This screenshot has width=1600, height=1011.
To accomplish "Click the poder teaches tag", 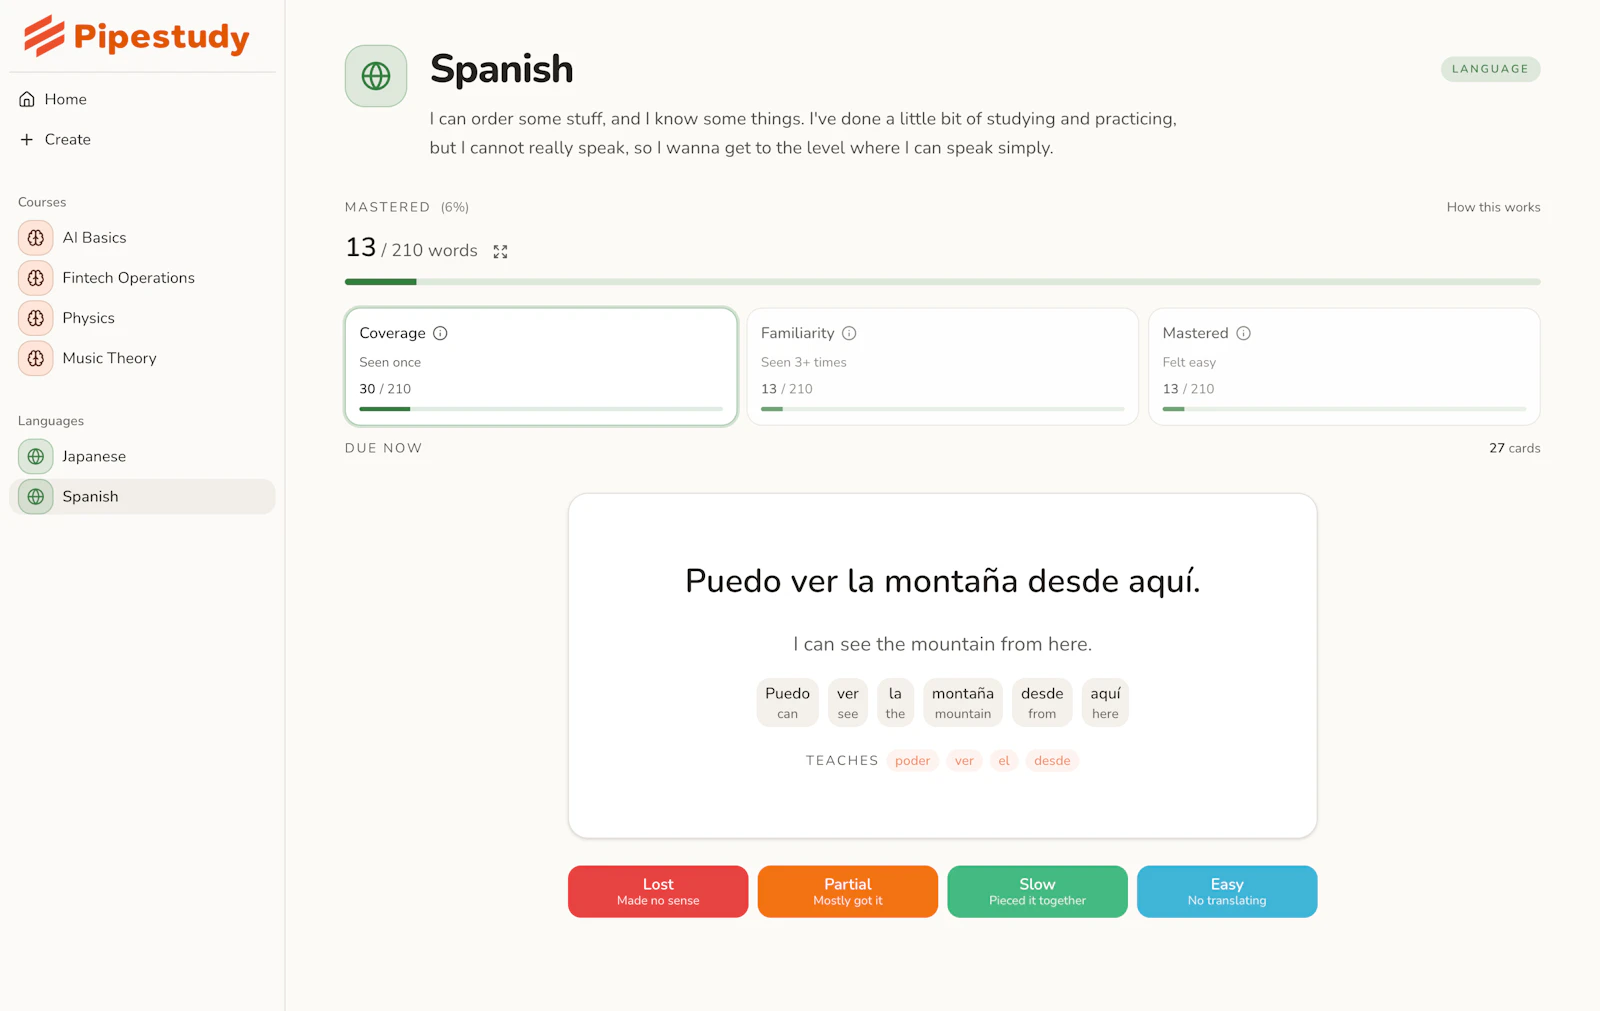I will pos(913,761).
